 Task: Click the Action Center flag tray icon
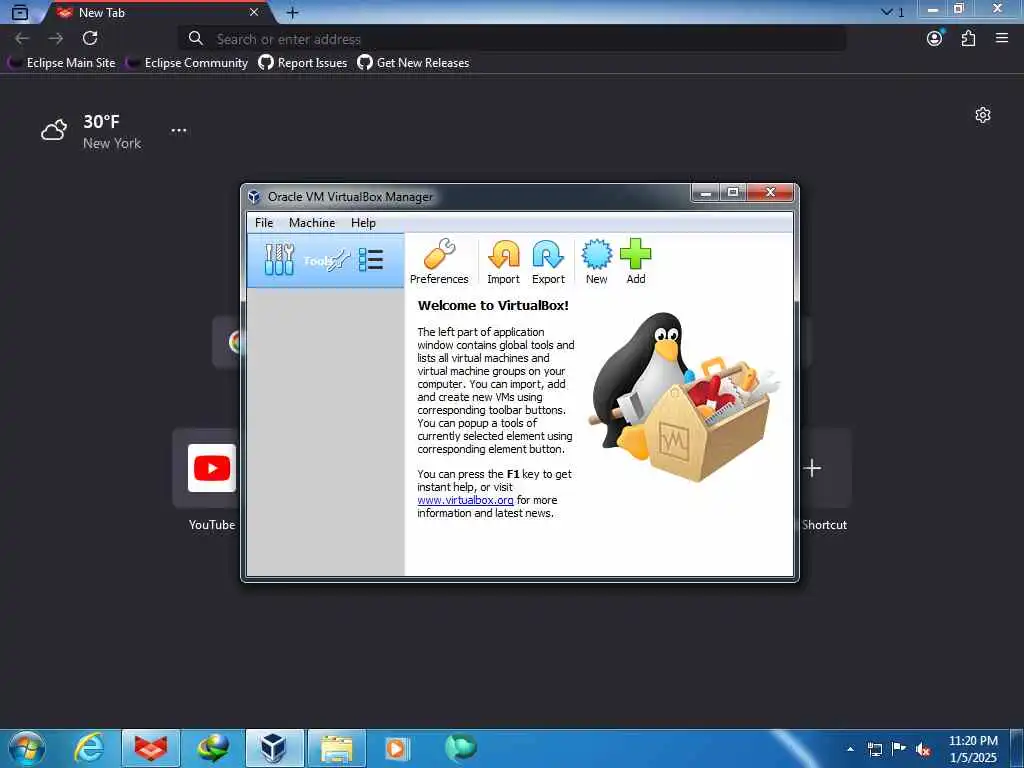point(899,750)
